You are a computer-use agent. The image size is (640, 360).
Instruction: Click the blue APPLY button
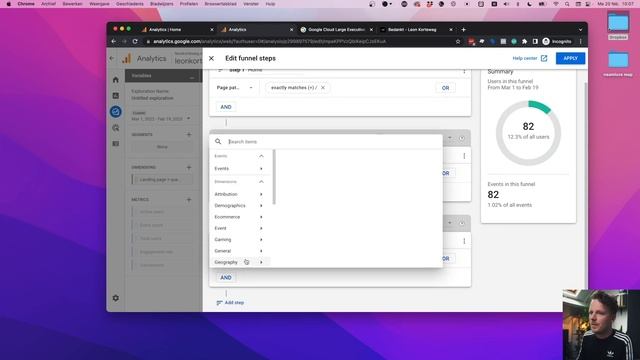point(570,58)
